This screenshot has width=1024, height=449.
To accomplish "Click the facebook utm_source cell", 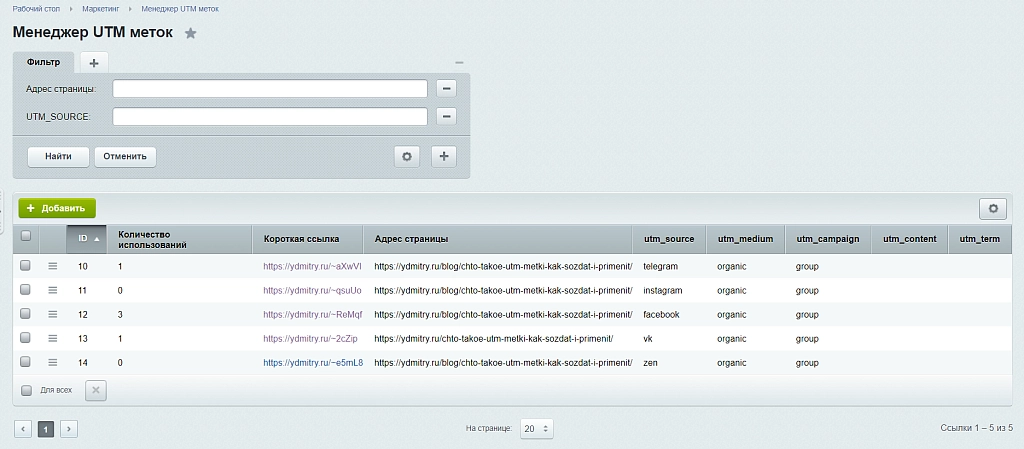I will (661, 315).
